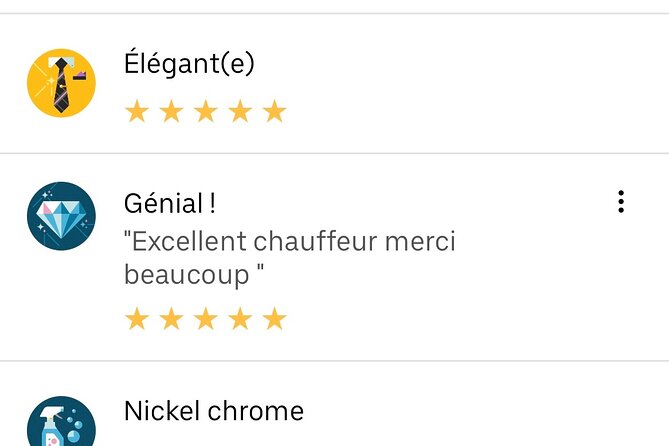Tap the first star of the Génial review
669x446 pixels.
pos(136,319)
